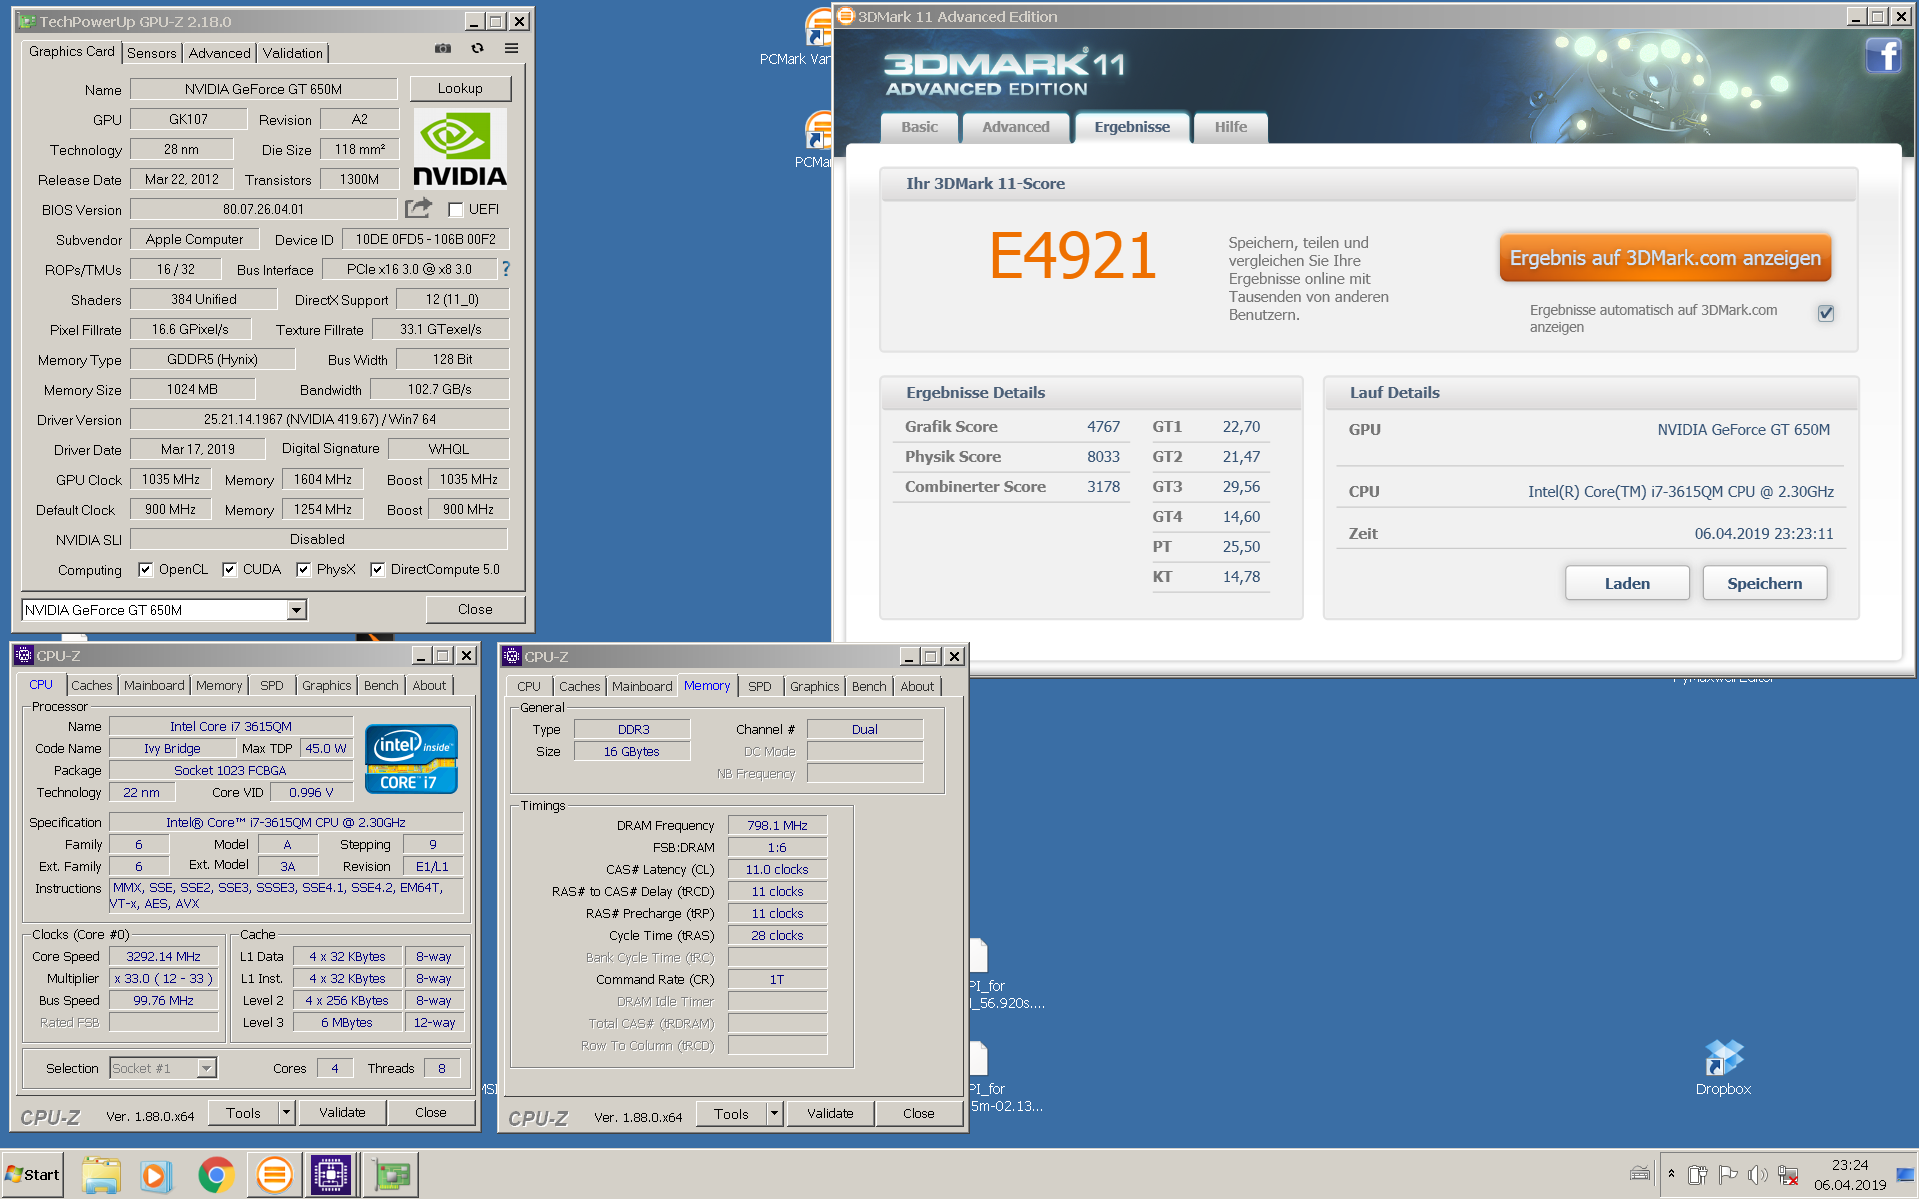Show hidden tray icons arrow
Viewport: 1919px width, 1199px height.
[1671, 1174]
